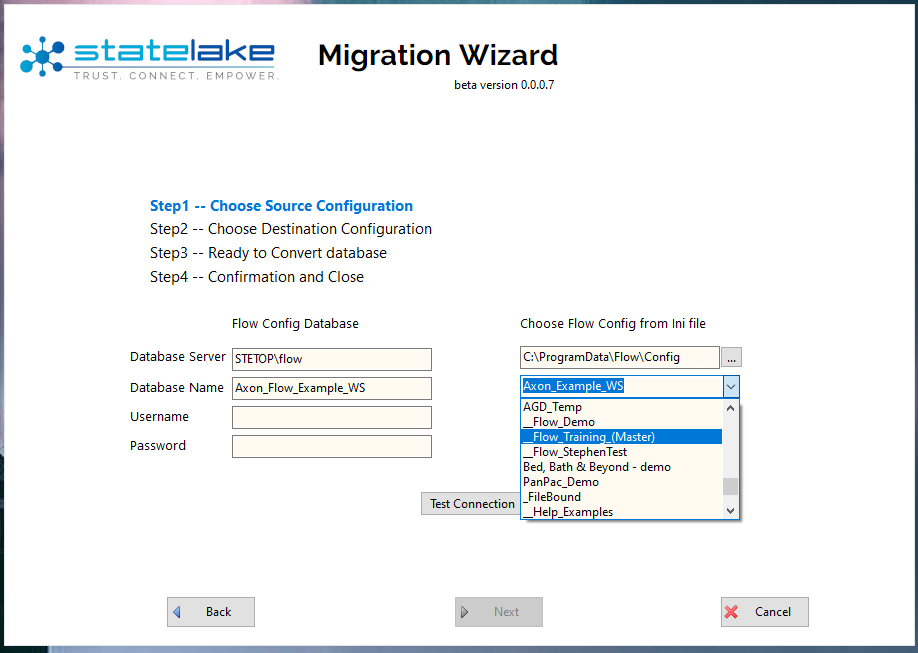Viewport: 918px width, 653px height.
Task: Click the Axon_Example_WS combo box text
Action: click(x=573, y=386)
